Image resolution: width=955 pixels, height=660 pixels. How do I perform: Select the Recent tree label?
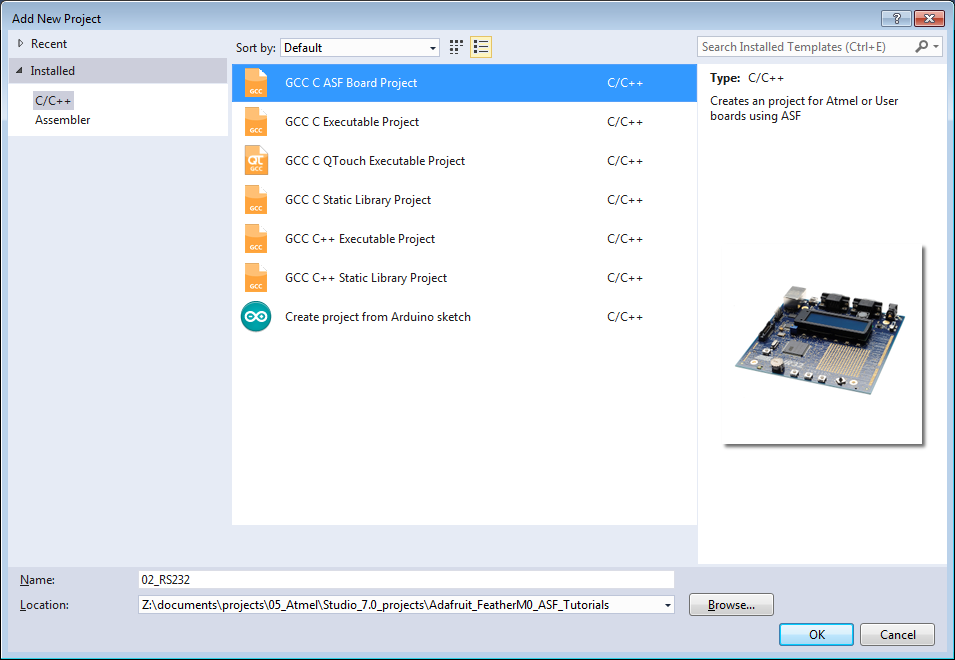[x=49, y=44]
